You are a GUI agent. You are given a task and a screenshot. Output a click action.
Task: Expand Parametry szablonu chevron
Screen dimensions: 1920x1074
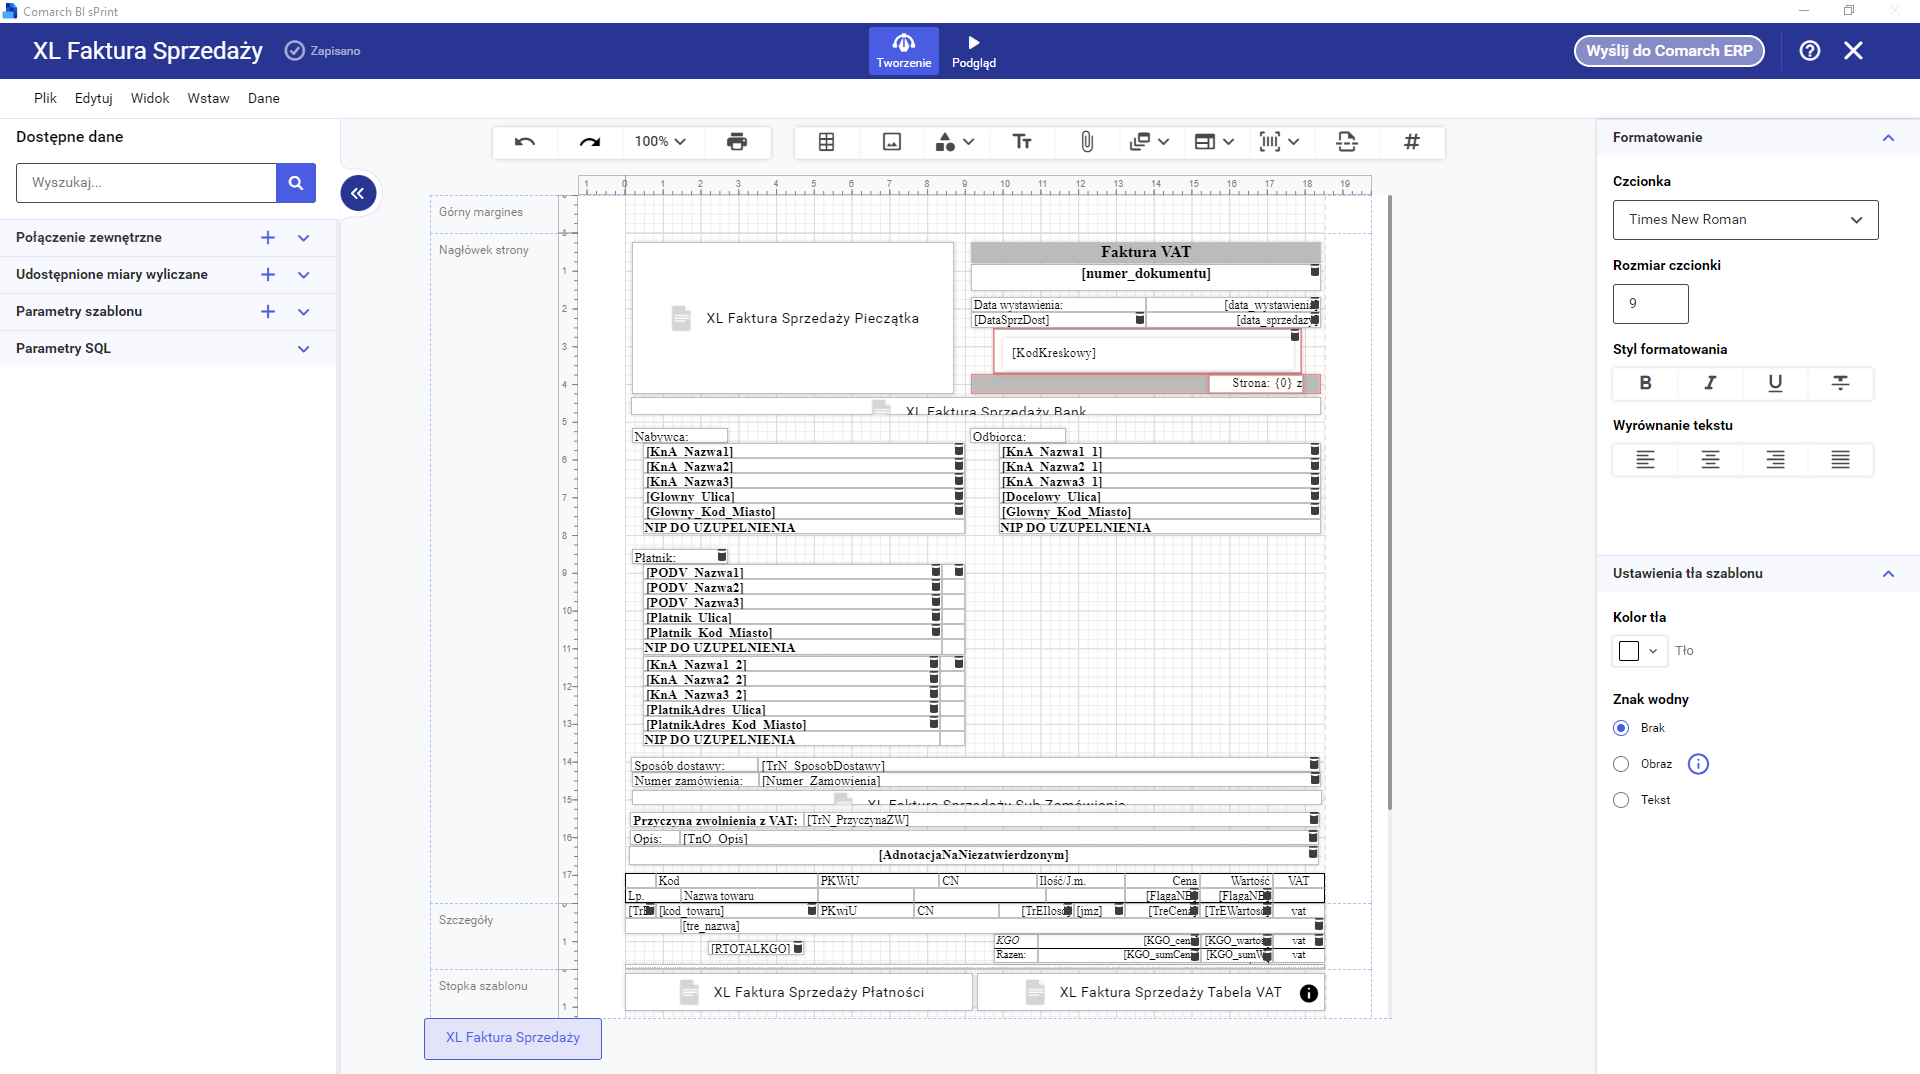304,311
